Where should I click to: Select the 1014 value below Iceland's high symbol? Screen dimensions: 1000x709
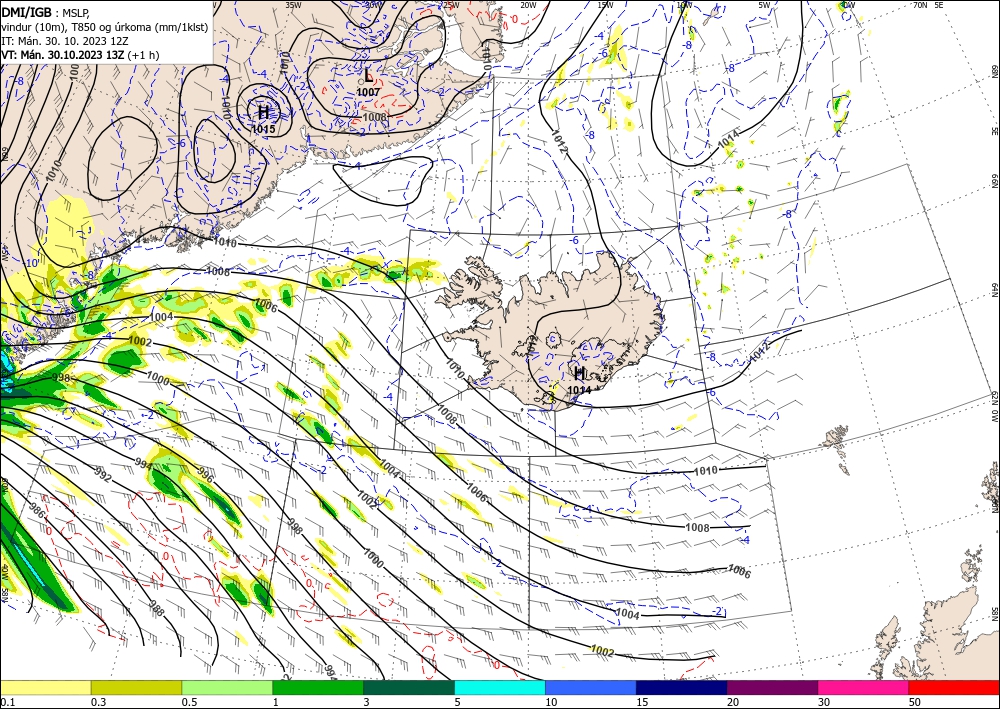tap(579, 390)
